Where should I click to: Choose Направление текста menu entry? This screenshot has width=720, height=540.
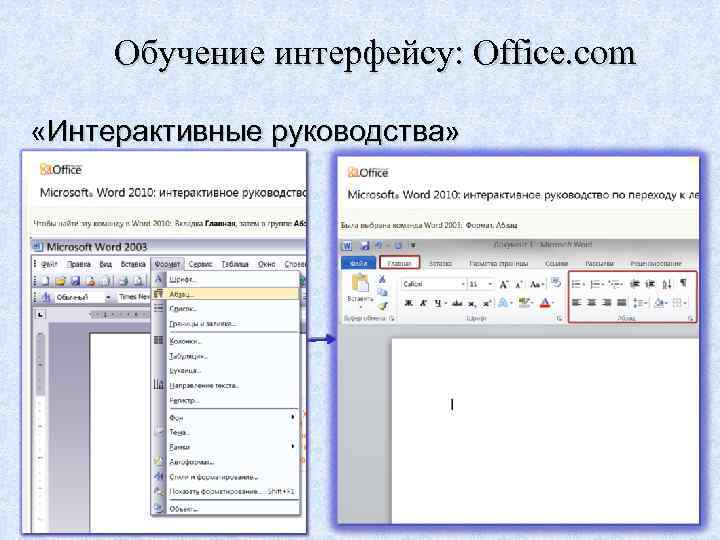point(225,386)
